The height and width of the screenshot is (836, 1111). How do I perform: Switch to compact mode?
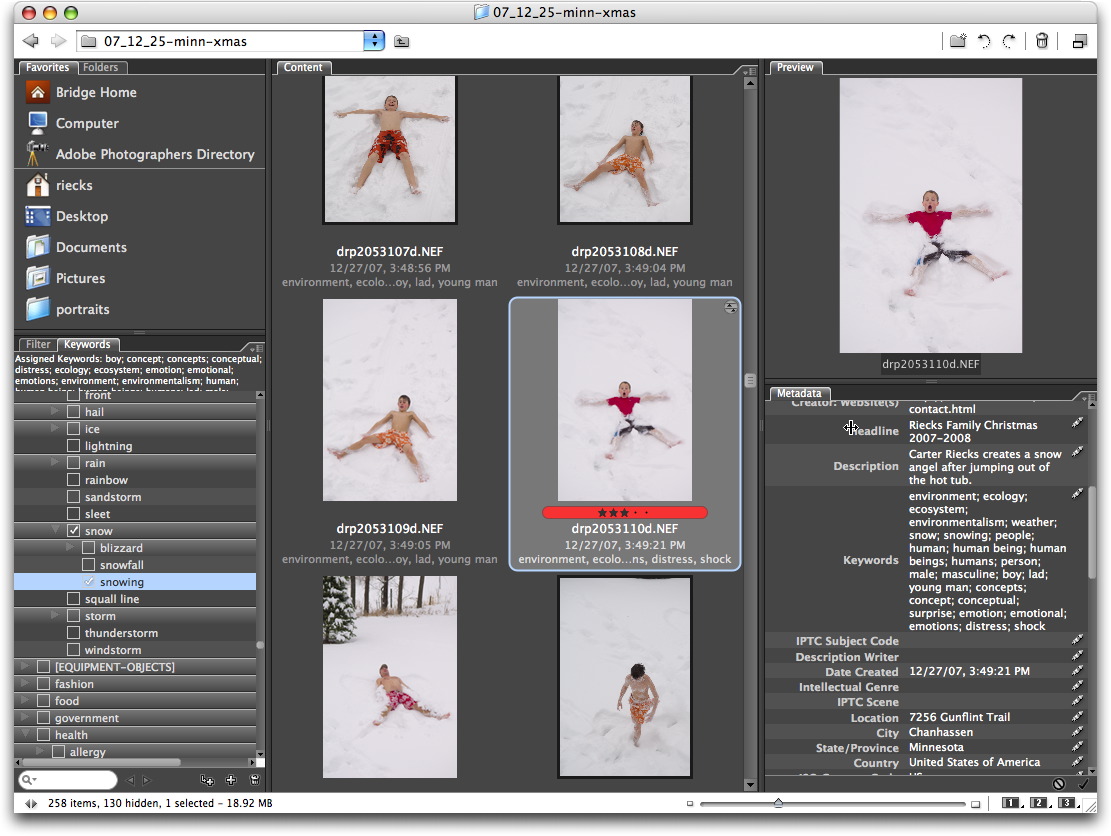1079,41
